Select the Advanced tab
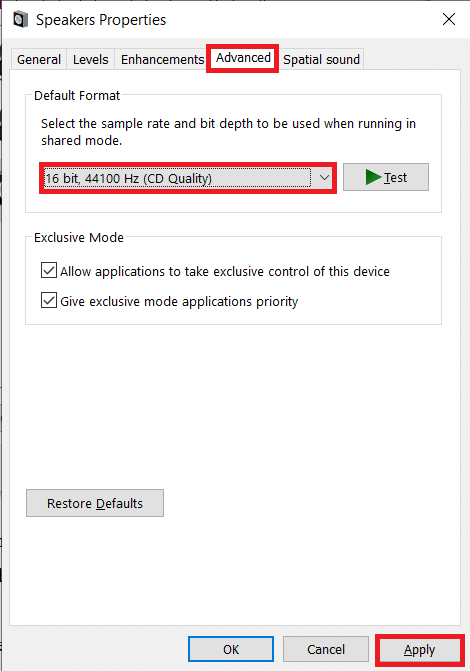The width and height of the screenshot is (470, 671). point(243,58)
